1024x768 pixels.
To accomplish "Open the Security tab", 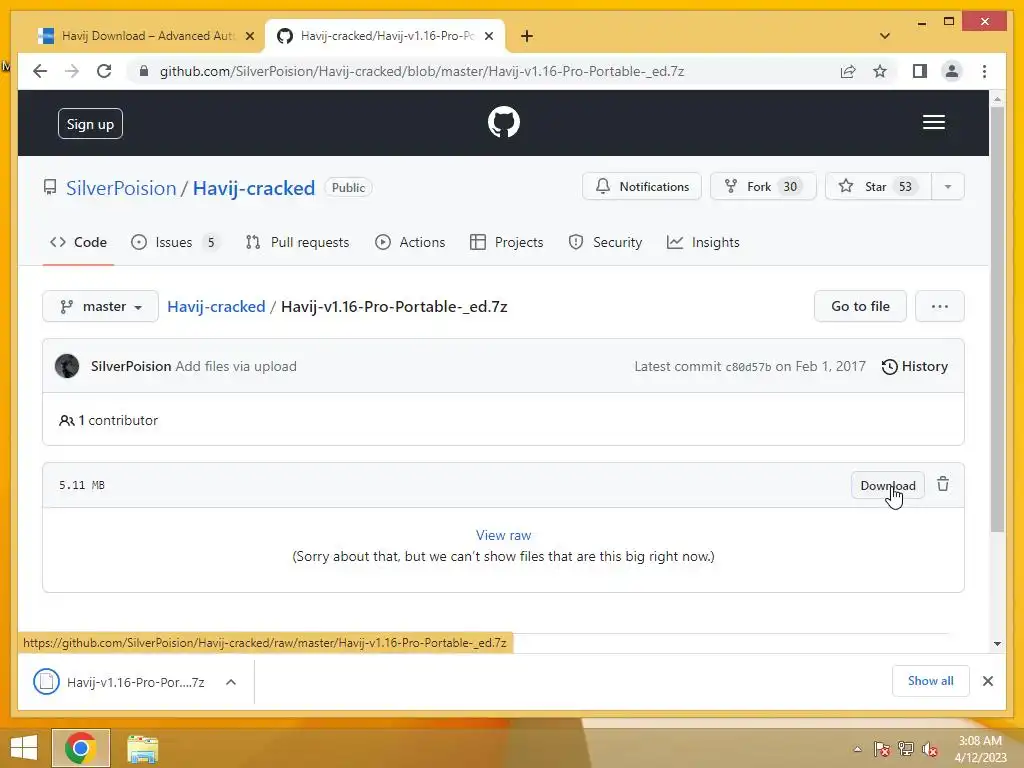I will pos(605,242).
